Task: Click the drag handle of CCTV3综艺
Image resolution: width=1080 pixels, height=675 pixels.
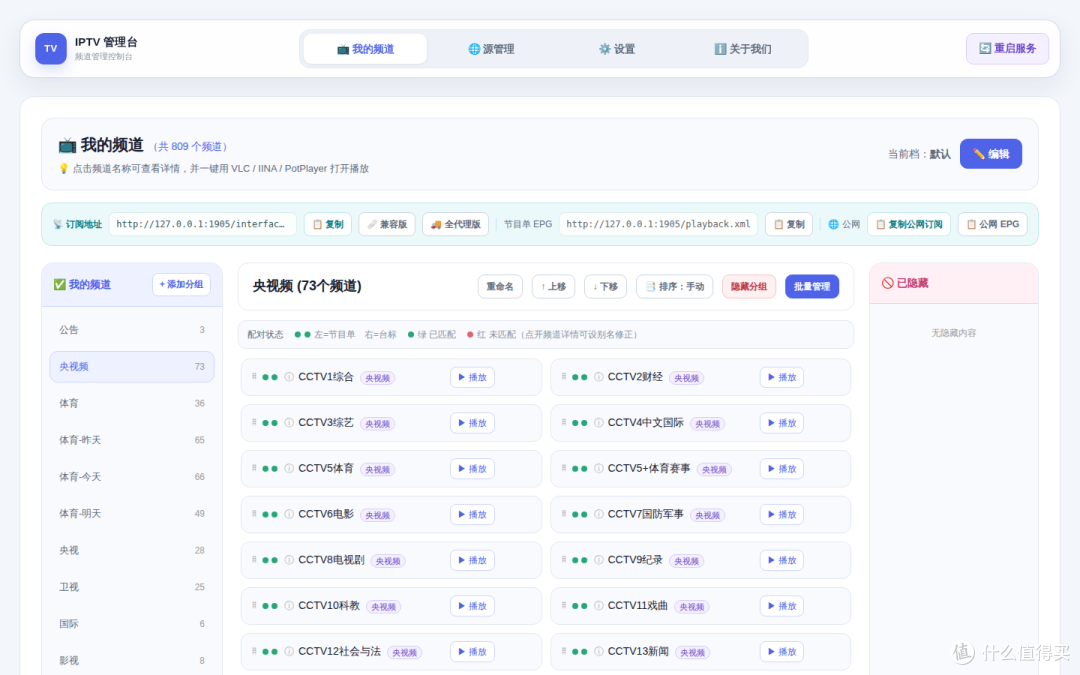Action: tap(254, 422)
